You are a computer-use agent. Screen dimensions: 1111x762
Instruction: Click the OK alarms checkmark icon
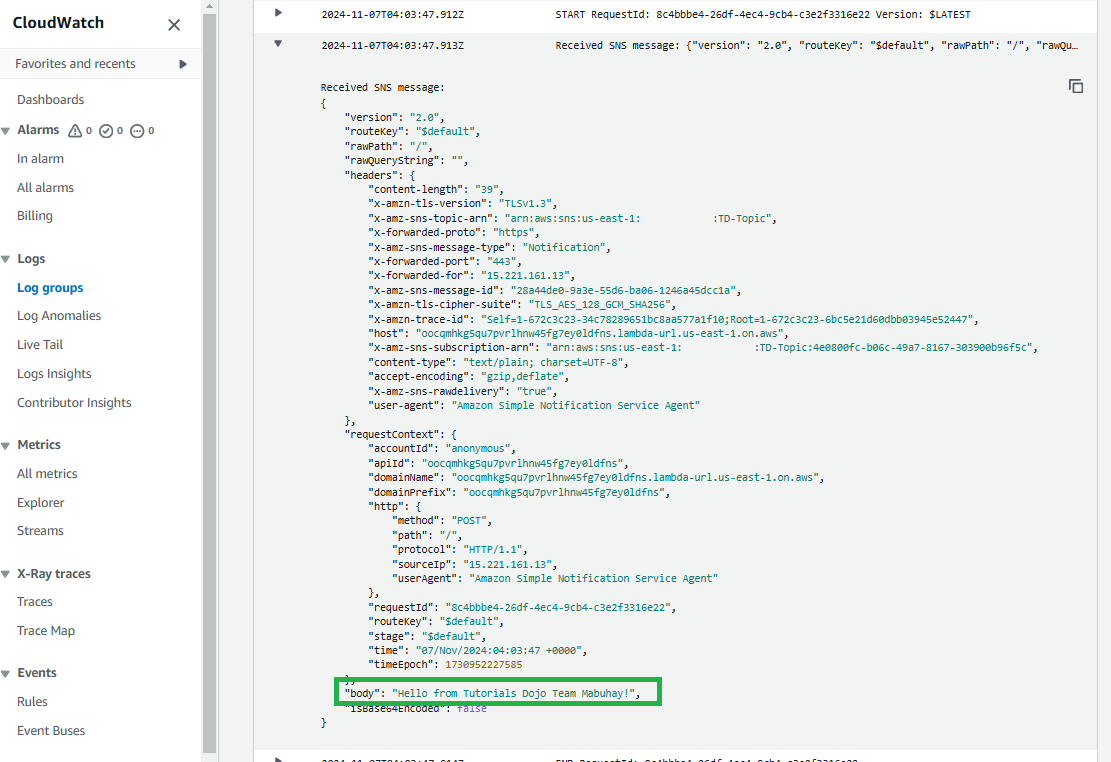(106, 131)
